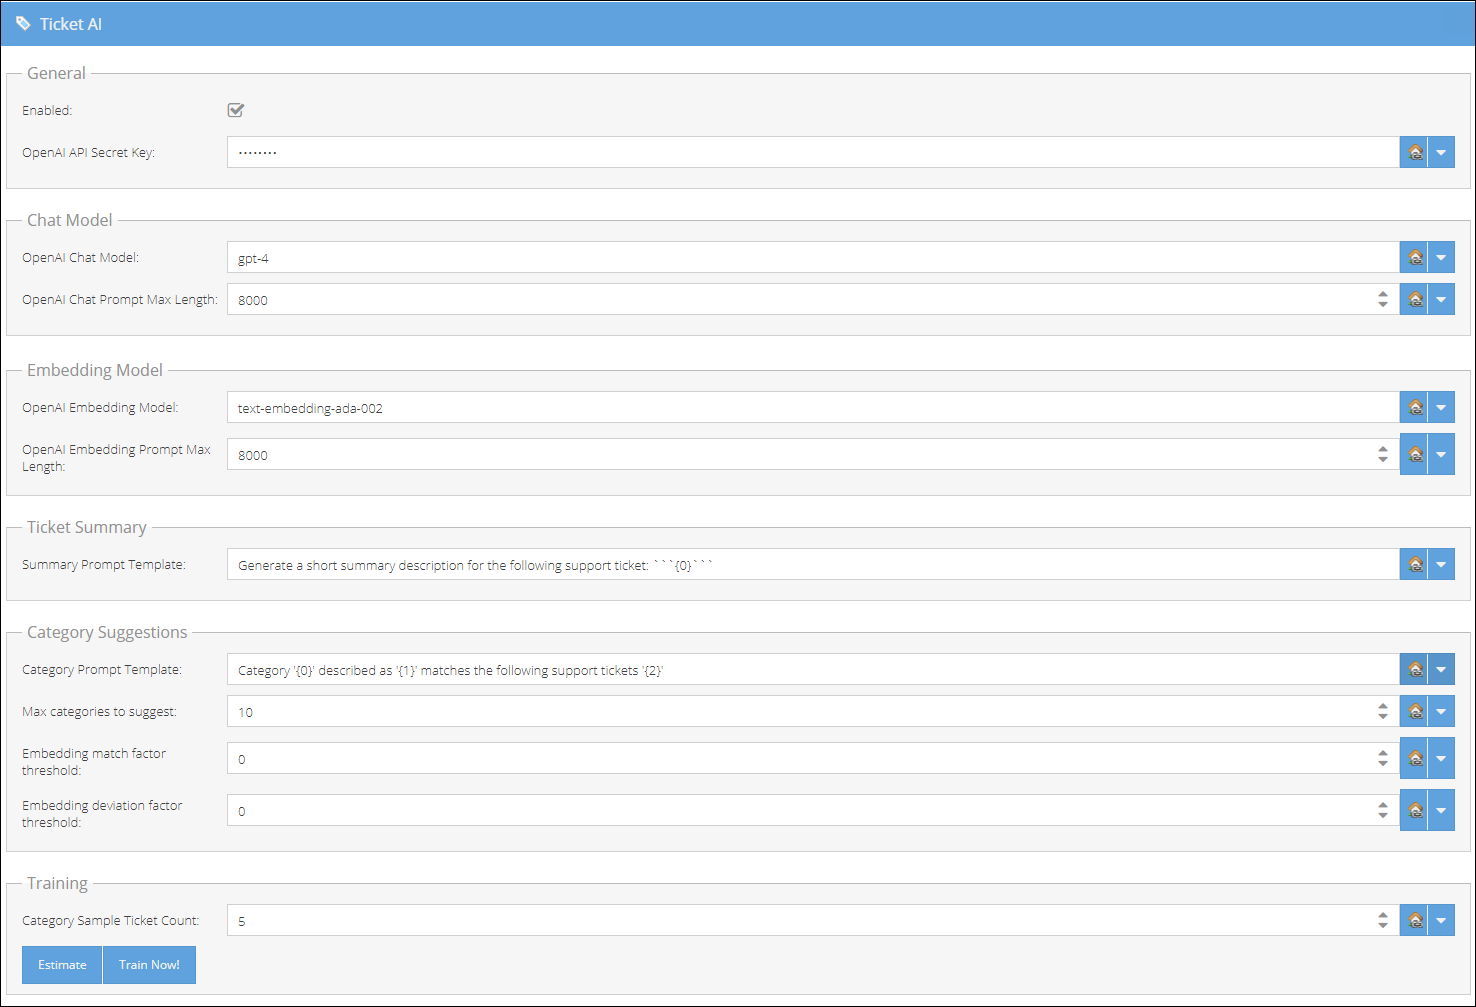The height and width of the screenshot is (1007, 1476).
Task: Open the dropdown arrow for Max categories to suggest
Action: tap(1441, 711)
